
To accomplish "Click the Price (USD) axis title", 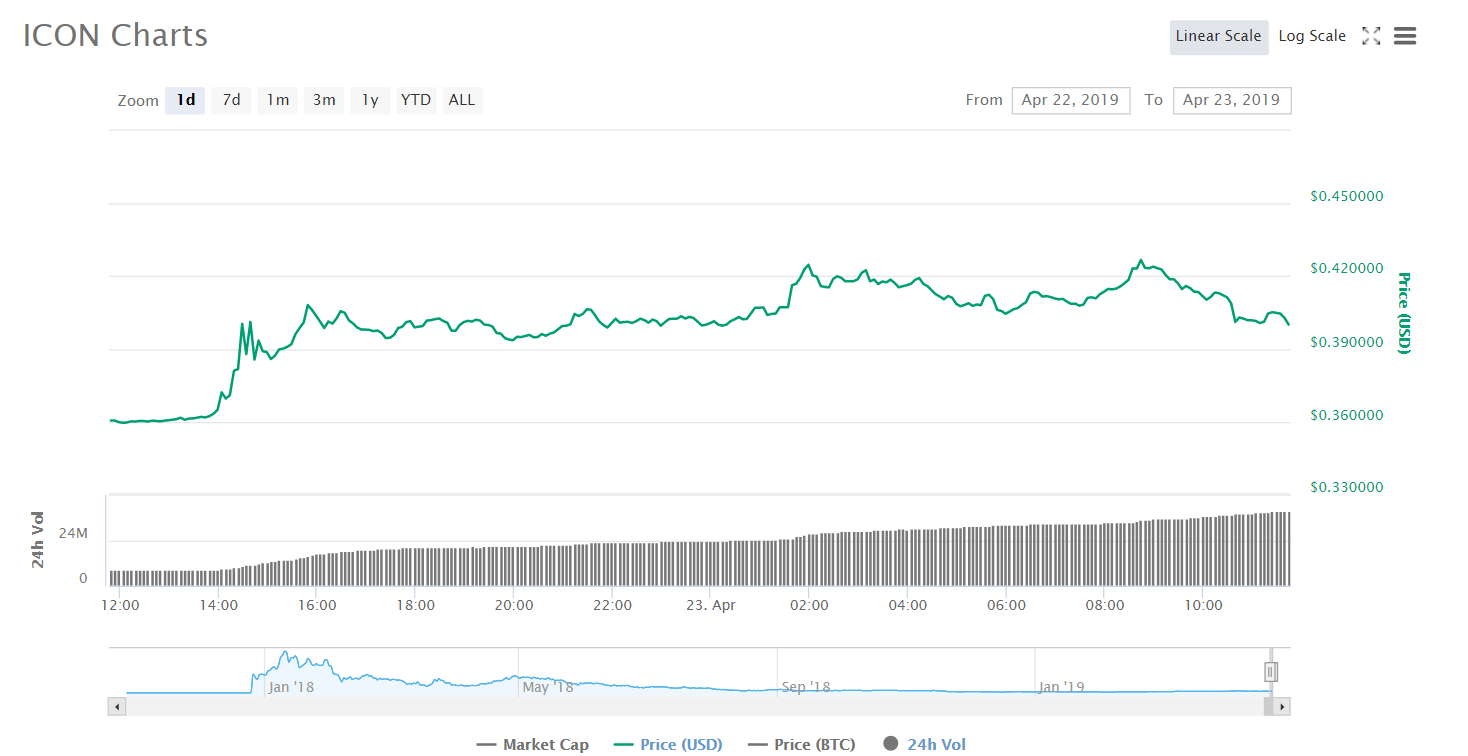I will 1403,313.
